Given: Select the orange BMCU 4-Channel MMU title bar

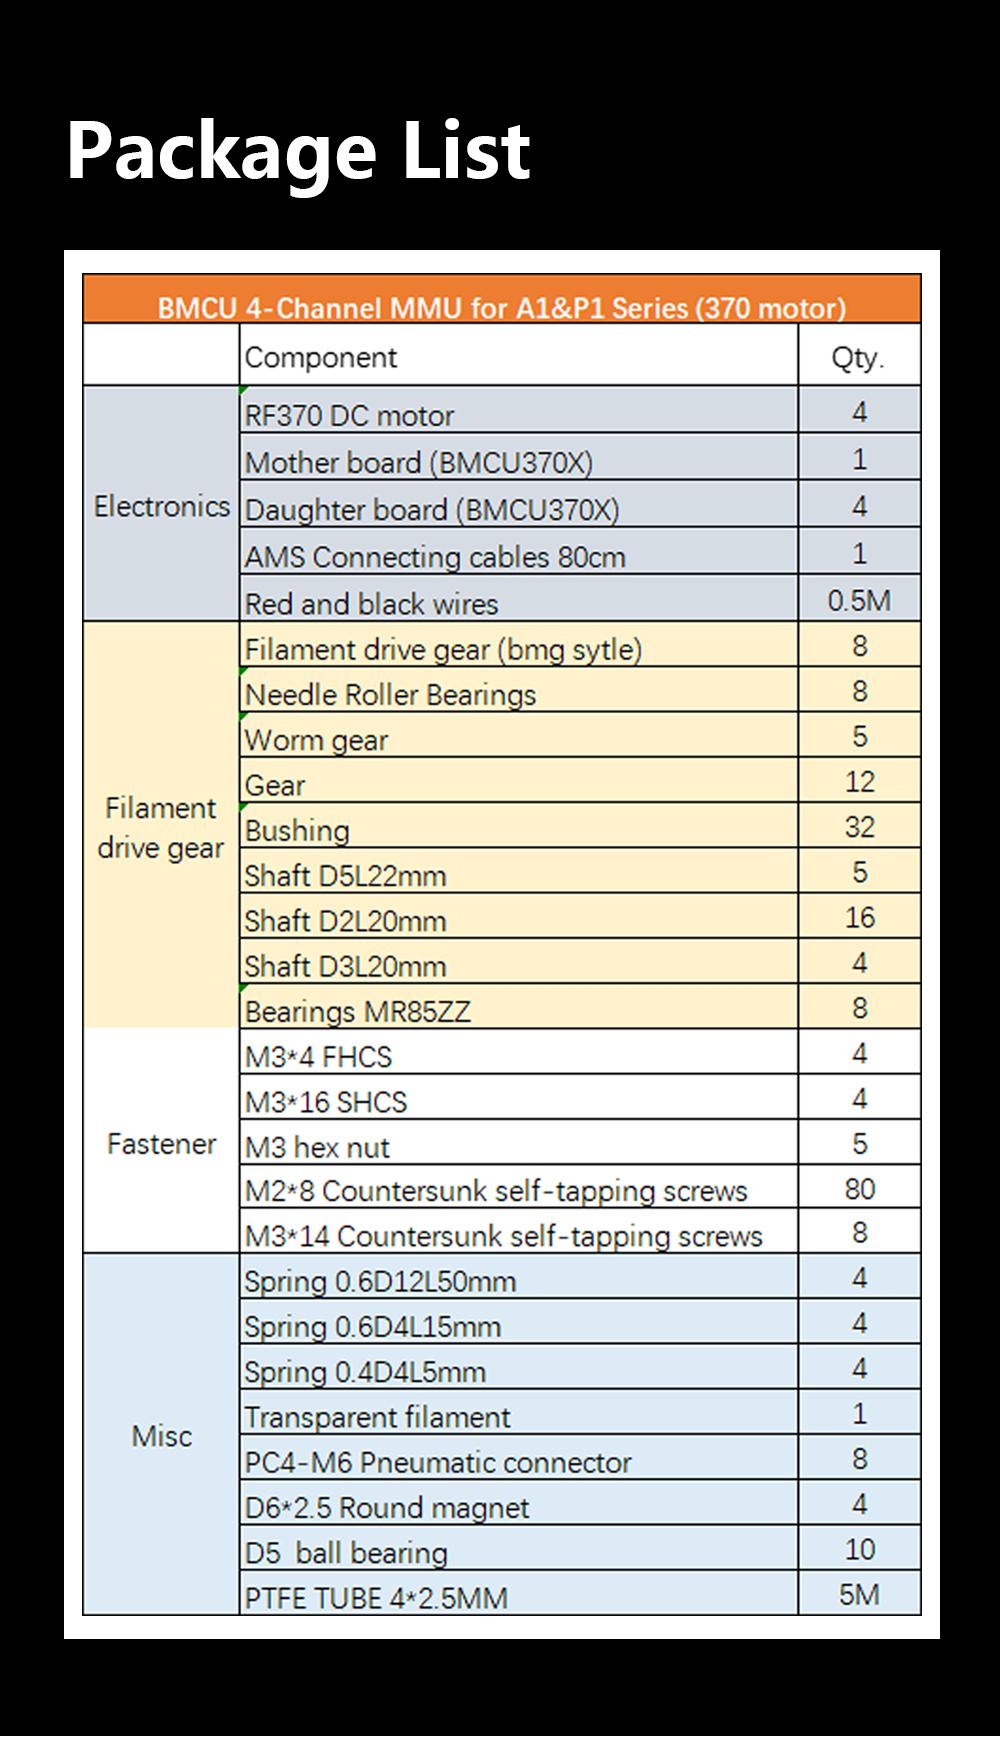Looking at the screenshot, I should pos(501,299).
